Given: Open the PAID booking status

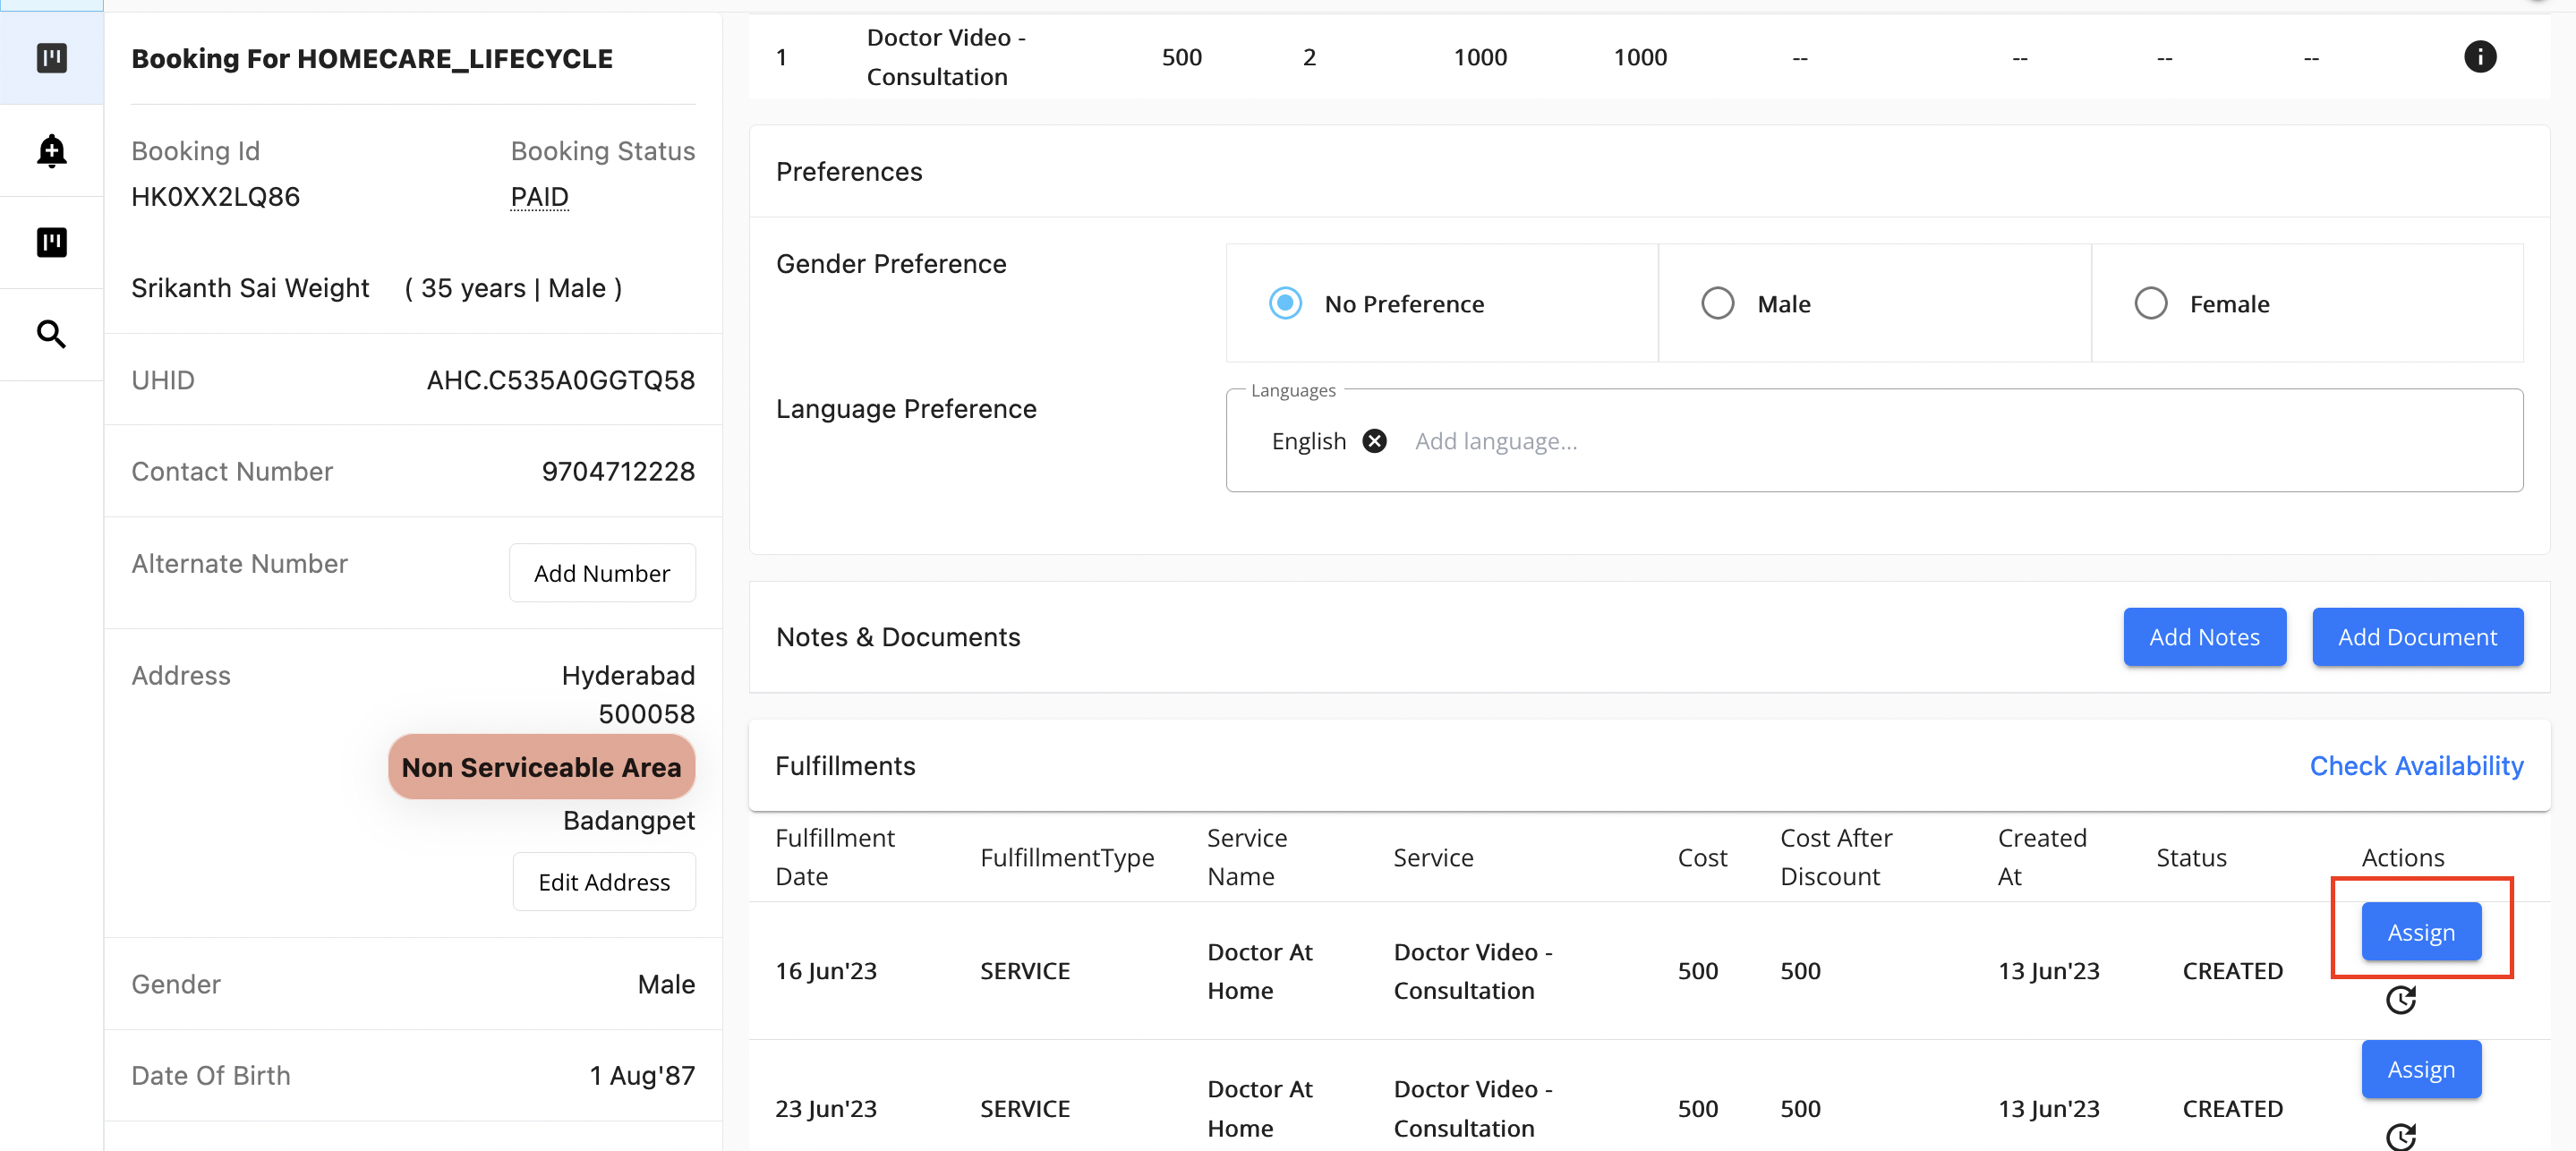Looking at the screenshot, I should tap(539, 197).
